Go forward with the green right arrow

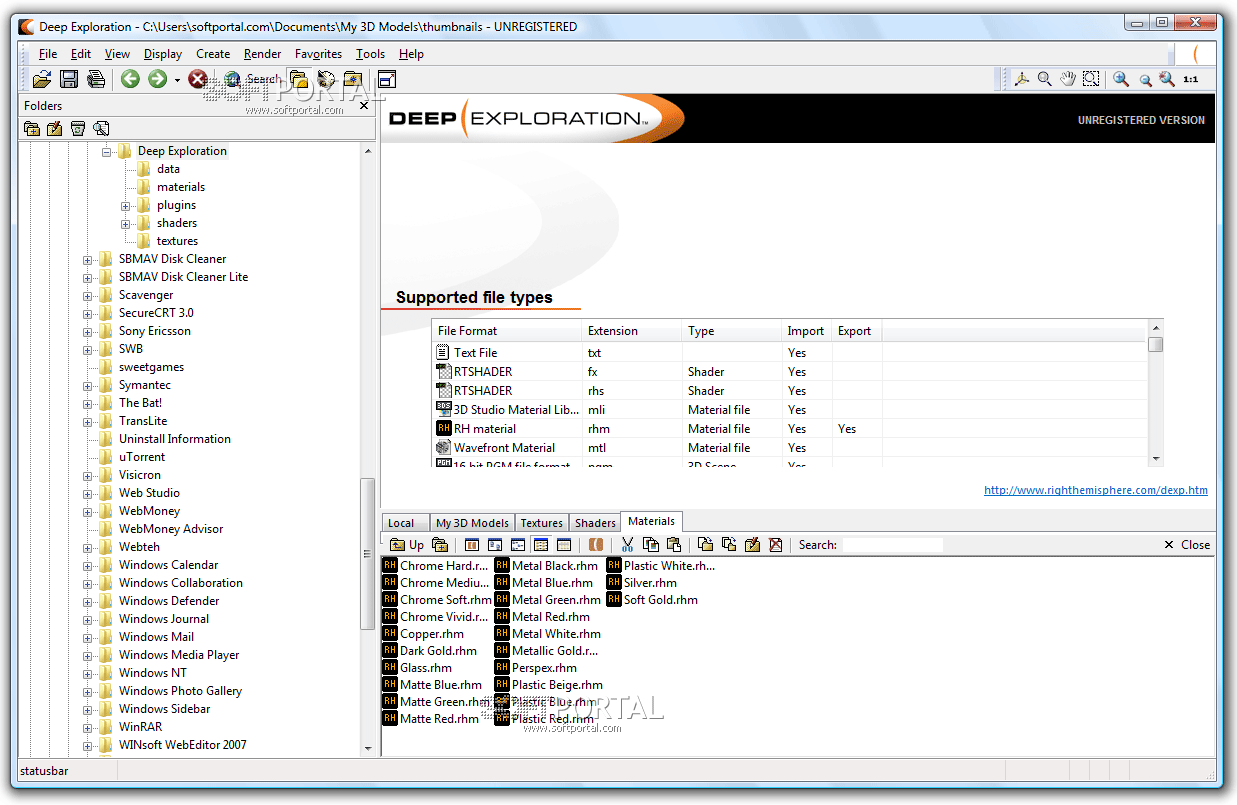click(x=157, y=79)
